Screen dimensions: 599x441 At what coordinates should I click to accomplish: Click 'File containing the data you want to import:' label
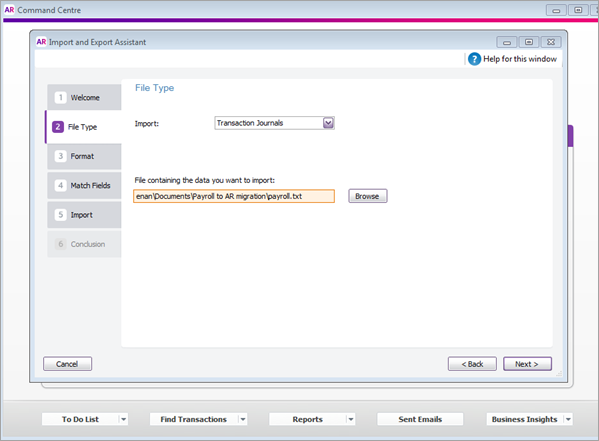click(205, 180)
